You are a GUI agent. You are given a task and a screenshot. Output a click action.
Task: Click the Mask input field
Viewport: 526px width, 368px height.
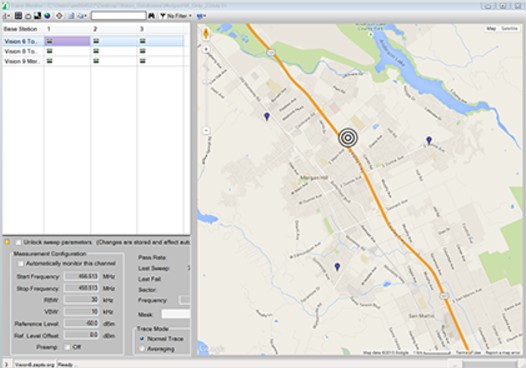pyautogui.click(x=176, y=314)
